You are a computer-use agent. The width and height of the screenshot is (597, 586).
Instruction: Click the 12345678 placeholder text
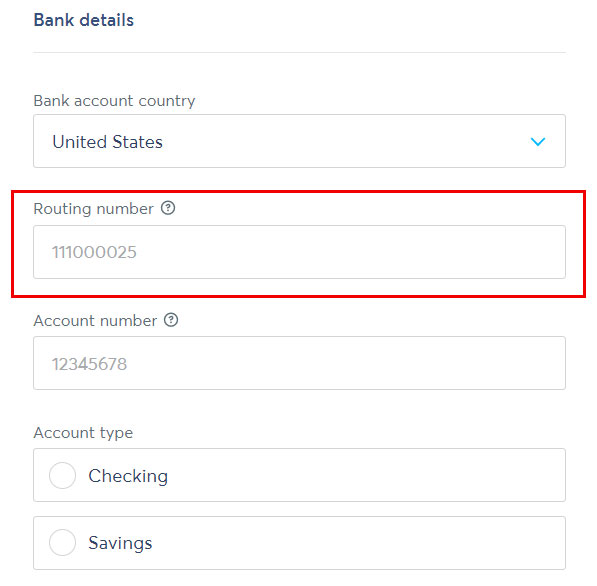(89, 364)
